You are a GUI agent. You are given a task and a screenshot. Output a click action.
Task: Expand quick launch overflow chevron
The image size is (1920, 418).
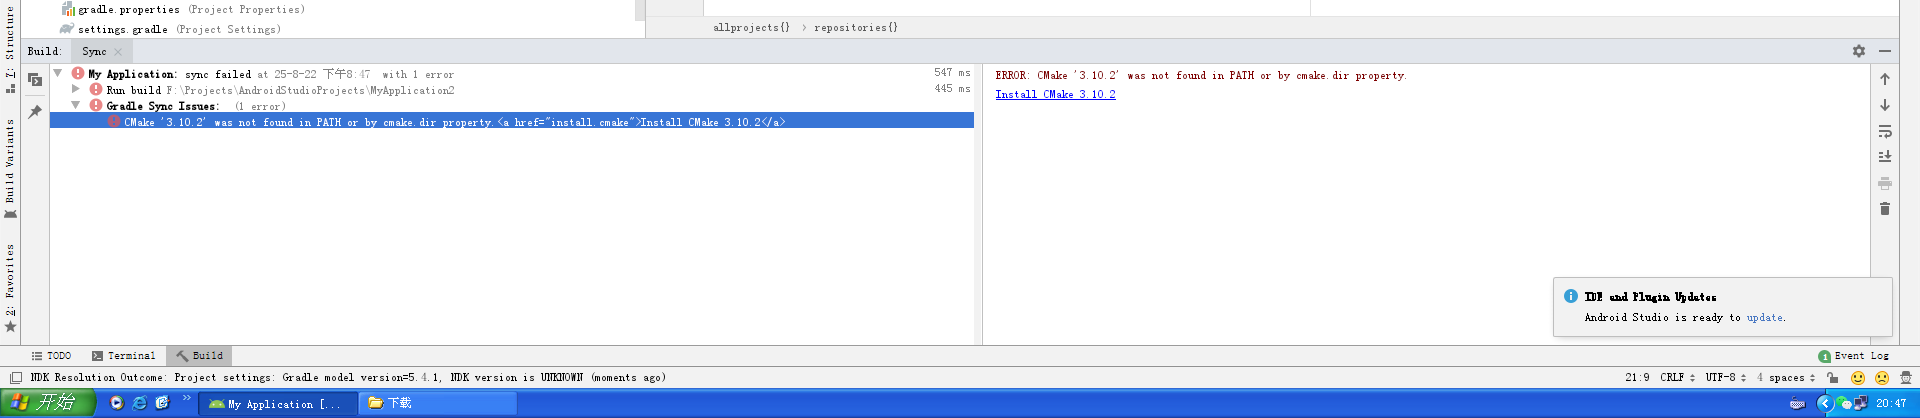(186, 398)
